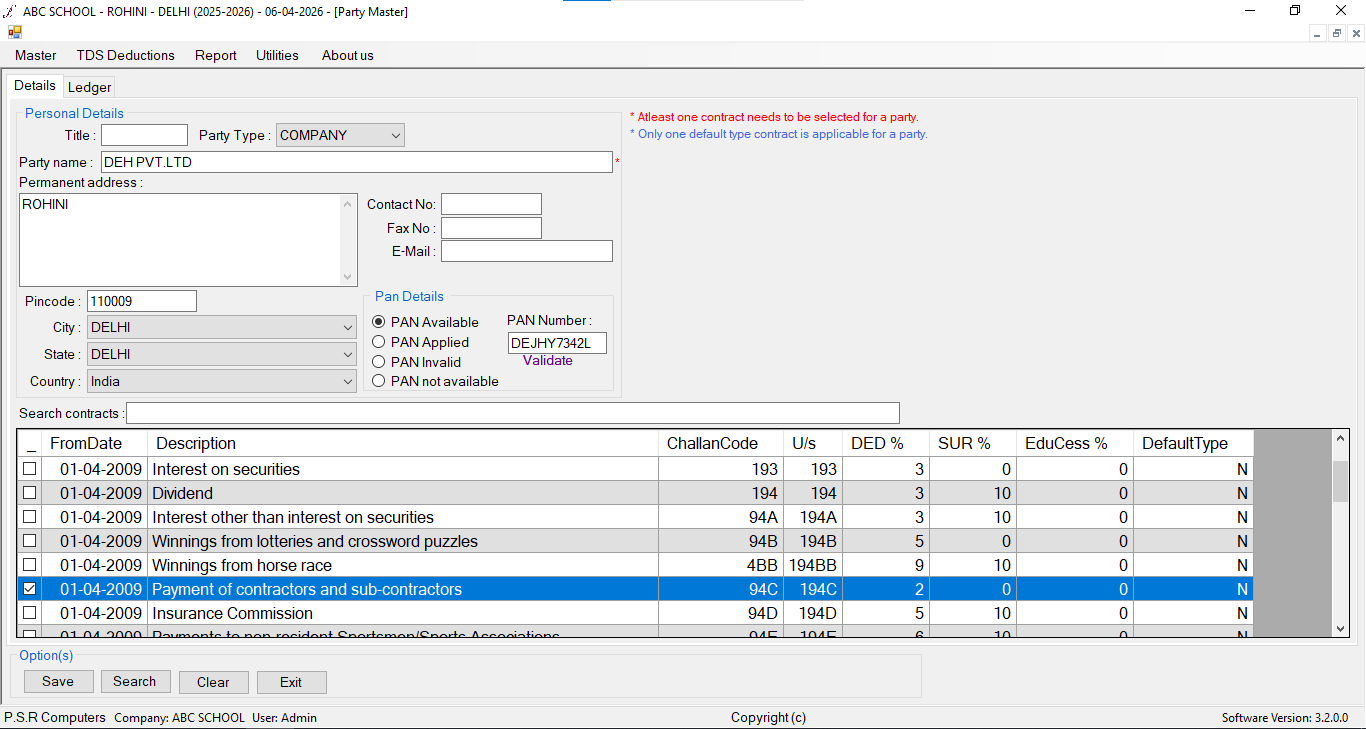Check the Interest on securities contract
Viewport: 1366px width, 729px height.
coord(30,469)
